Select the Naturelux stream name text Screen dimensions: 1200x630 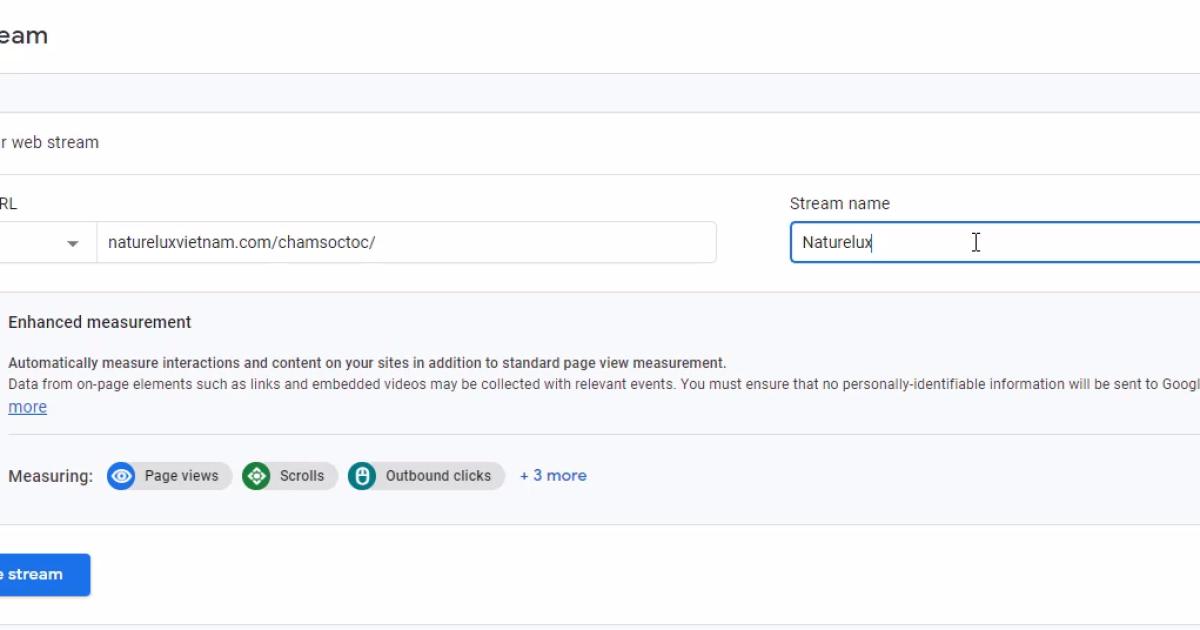click(x=836, y=242)
